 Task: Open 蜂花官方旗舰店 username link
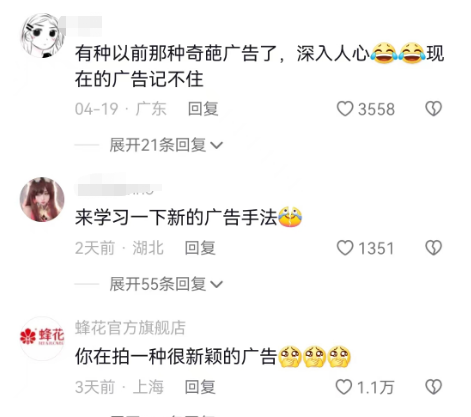point(130,328)
